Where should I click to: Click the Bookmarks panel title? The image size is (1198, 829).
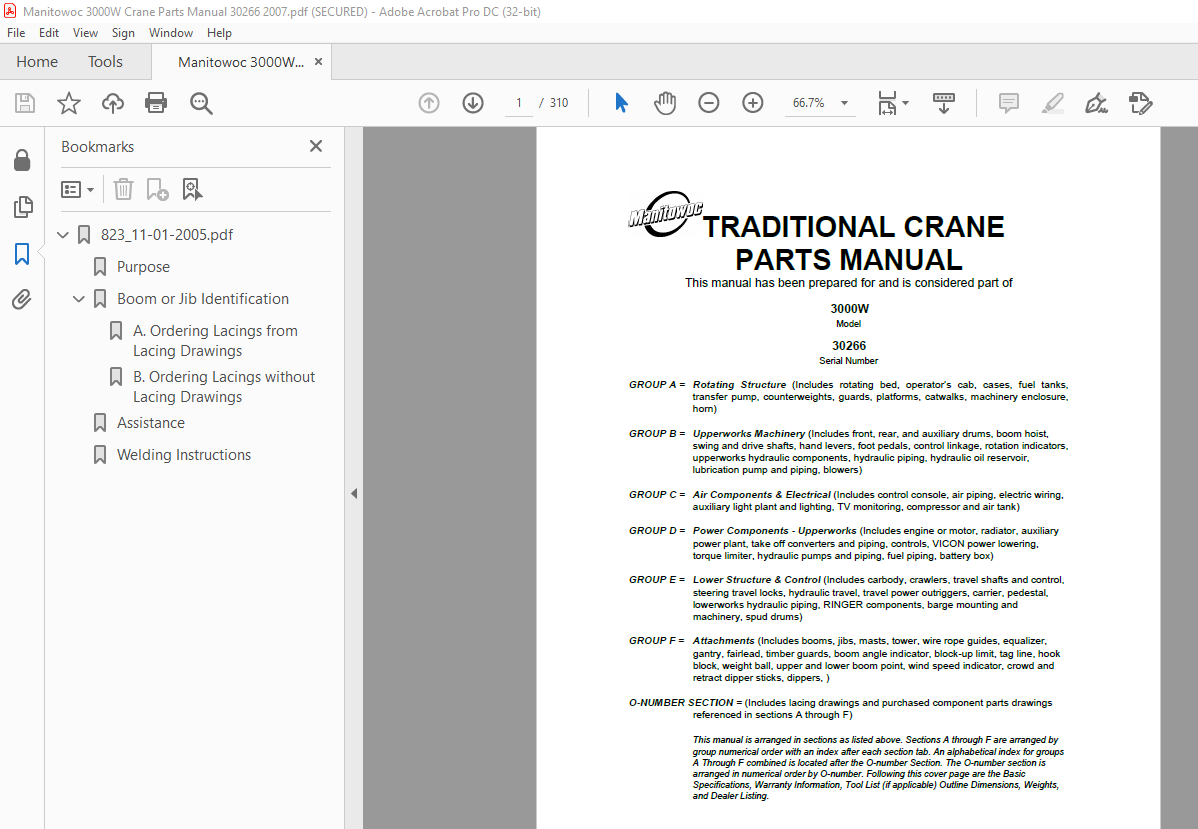[x=97, y=147]
